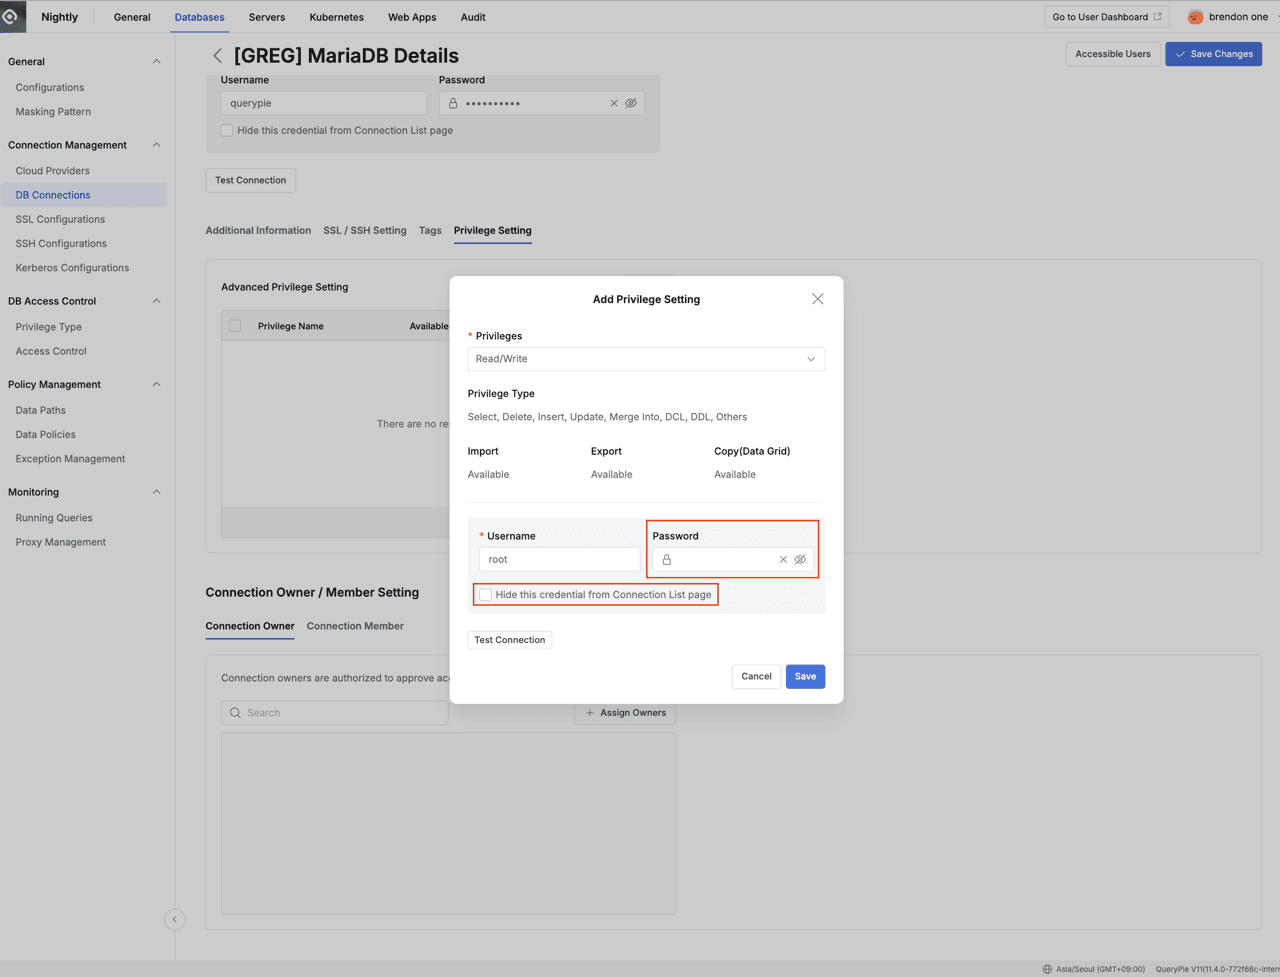Switch to the Connection Member tab

click(355, 626)
